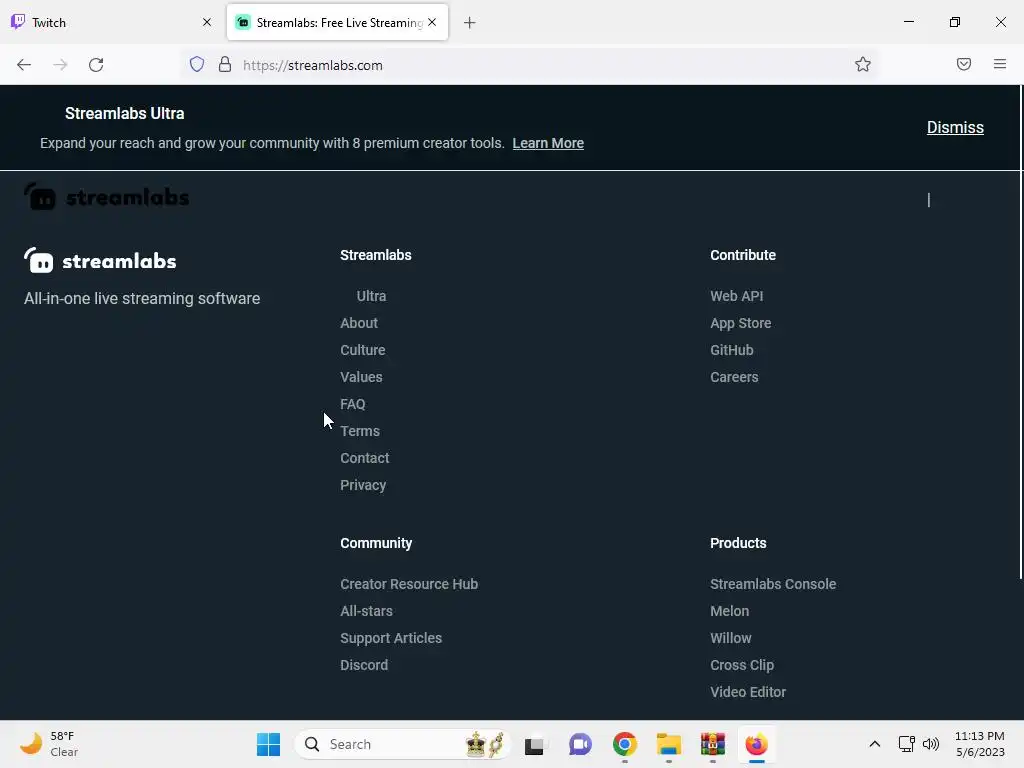Reload the Streamlabs page
This screenshot has width=1024, height=768.
tap(96, 65)
